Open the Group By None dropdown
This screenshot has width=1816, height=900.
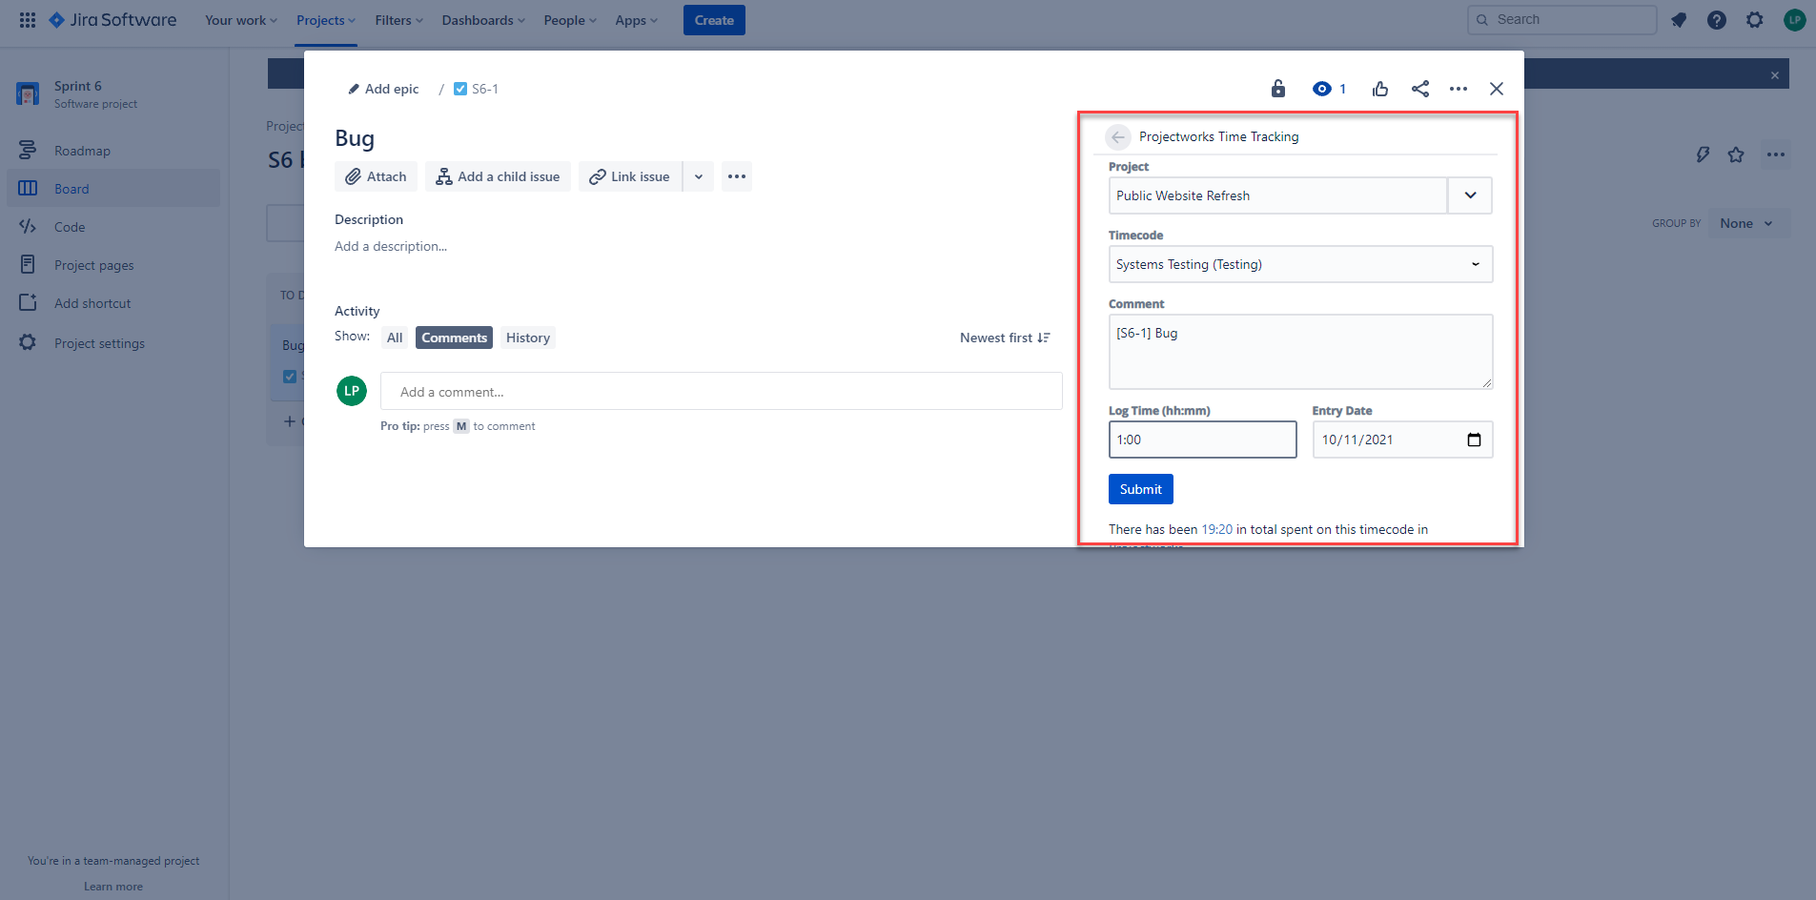pos(1746,224)
